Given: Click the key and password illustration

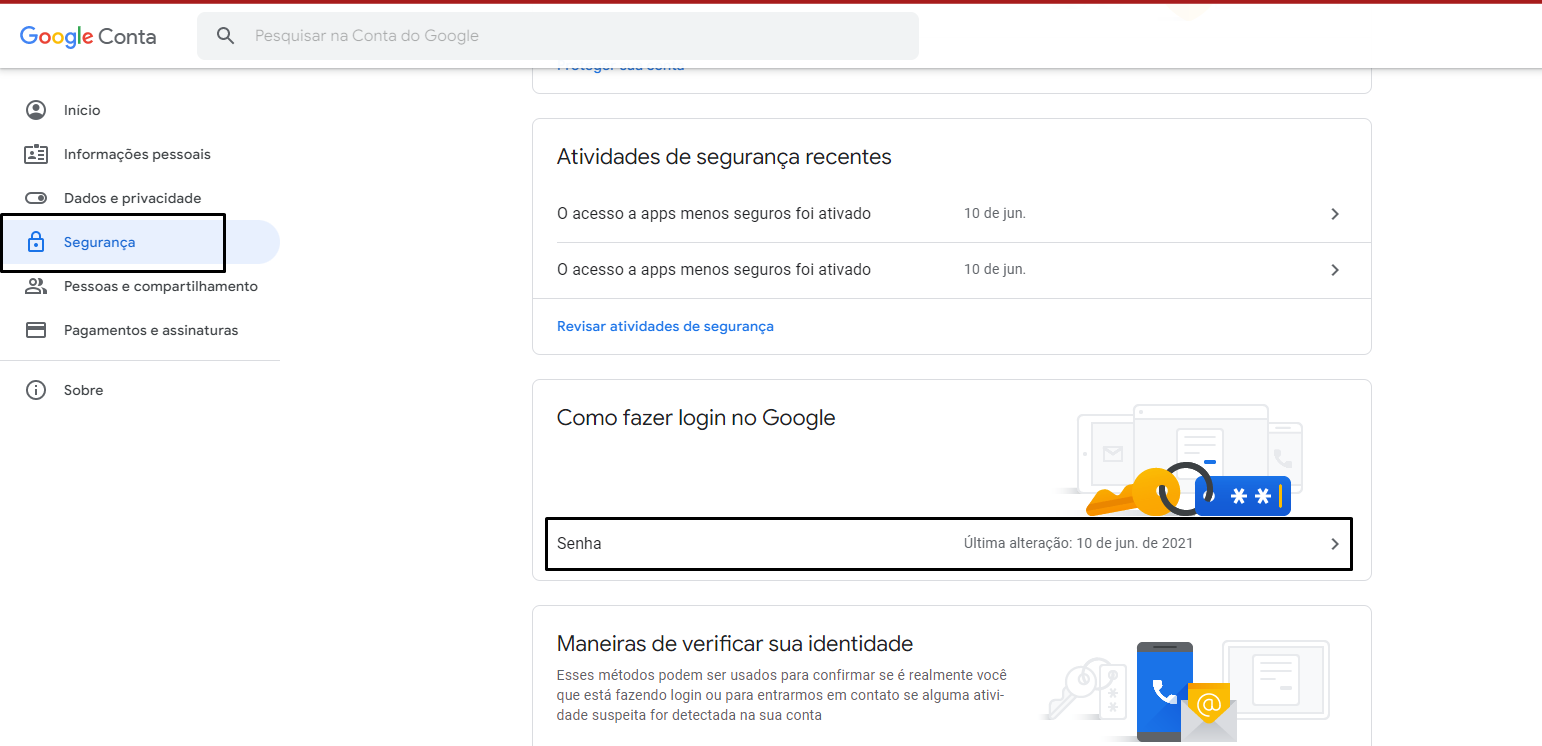Looking at the screenshot, I should (x=1180, y=461).
